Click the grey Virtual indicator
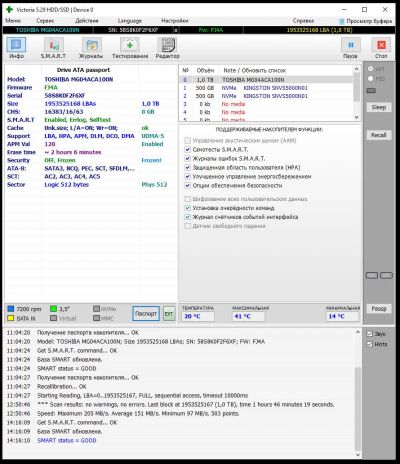The height and width of the screenshot is (464, 400). click(x=53, y=318)
